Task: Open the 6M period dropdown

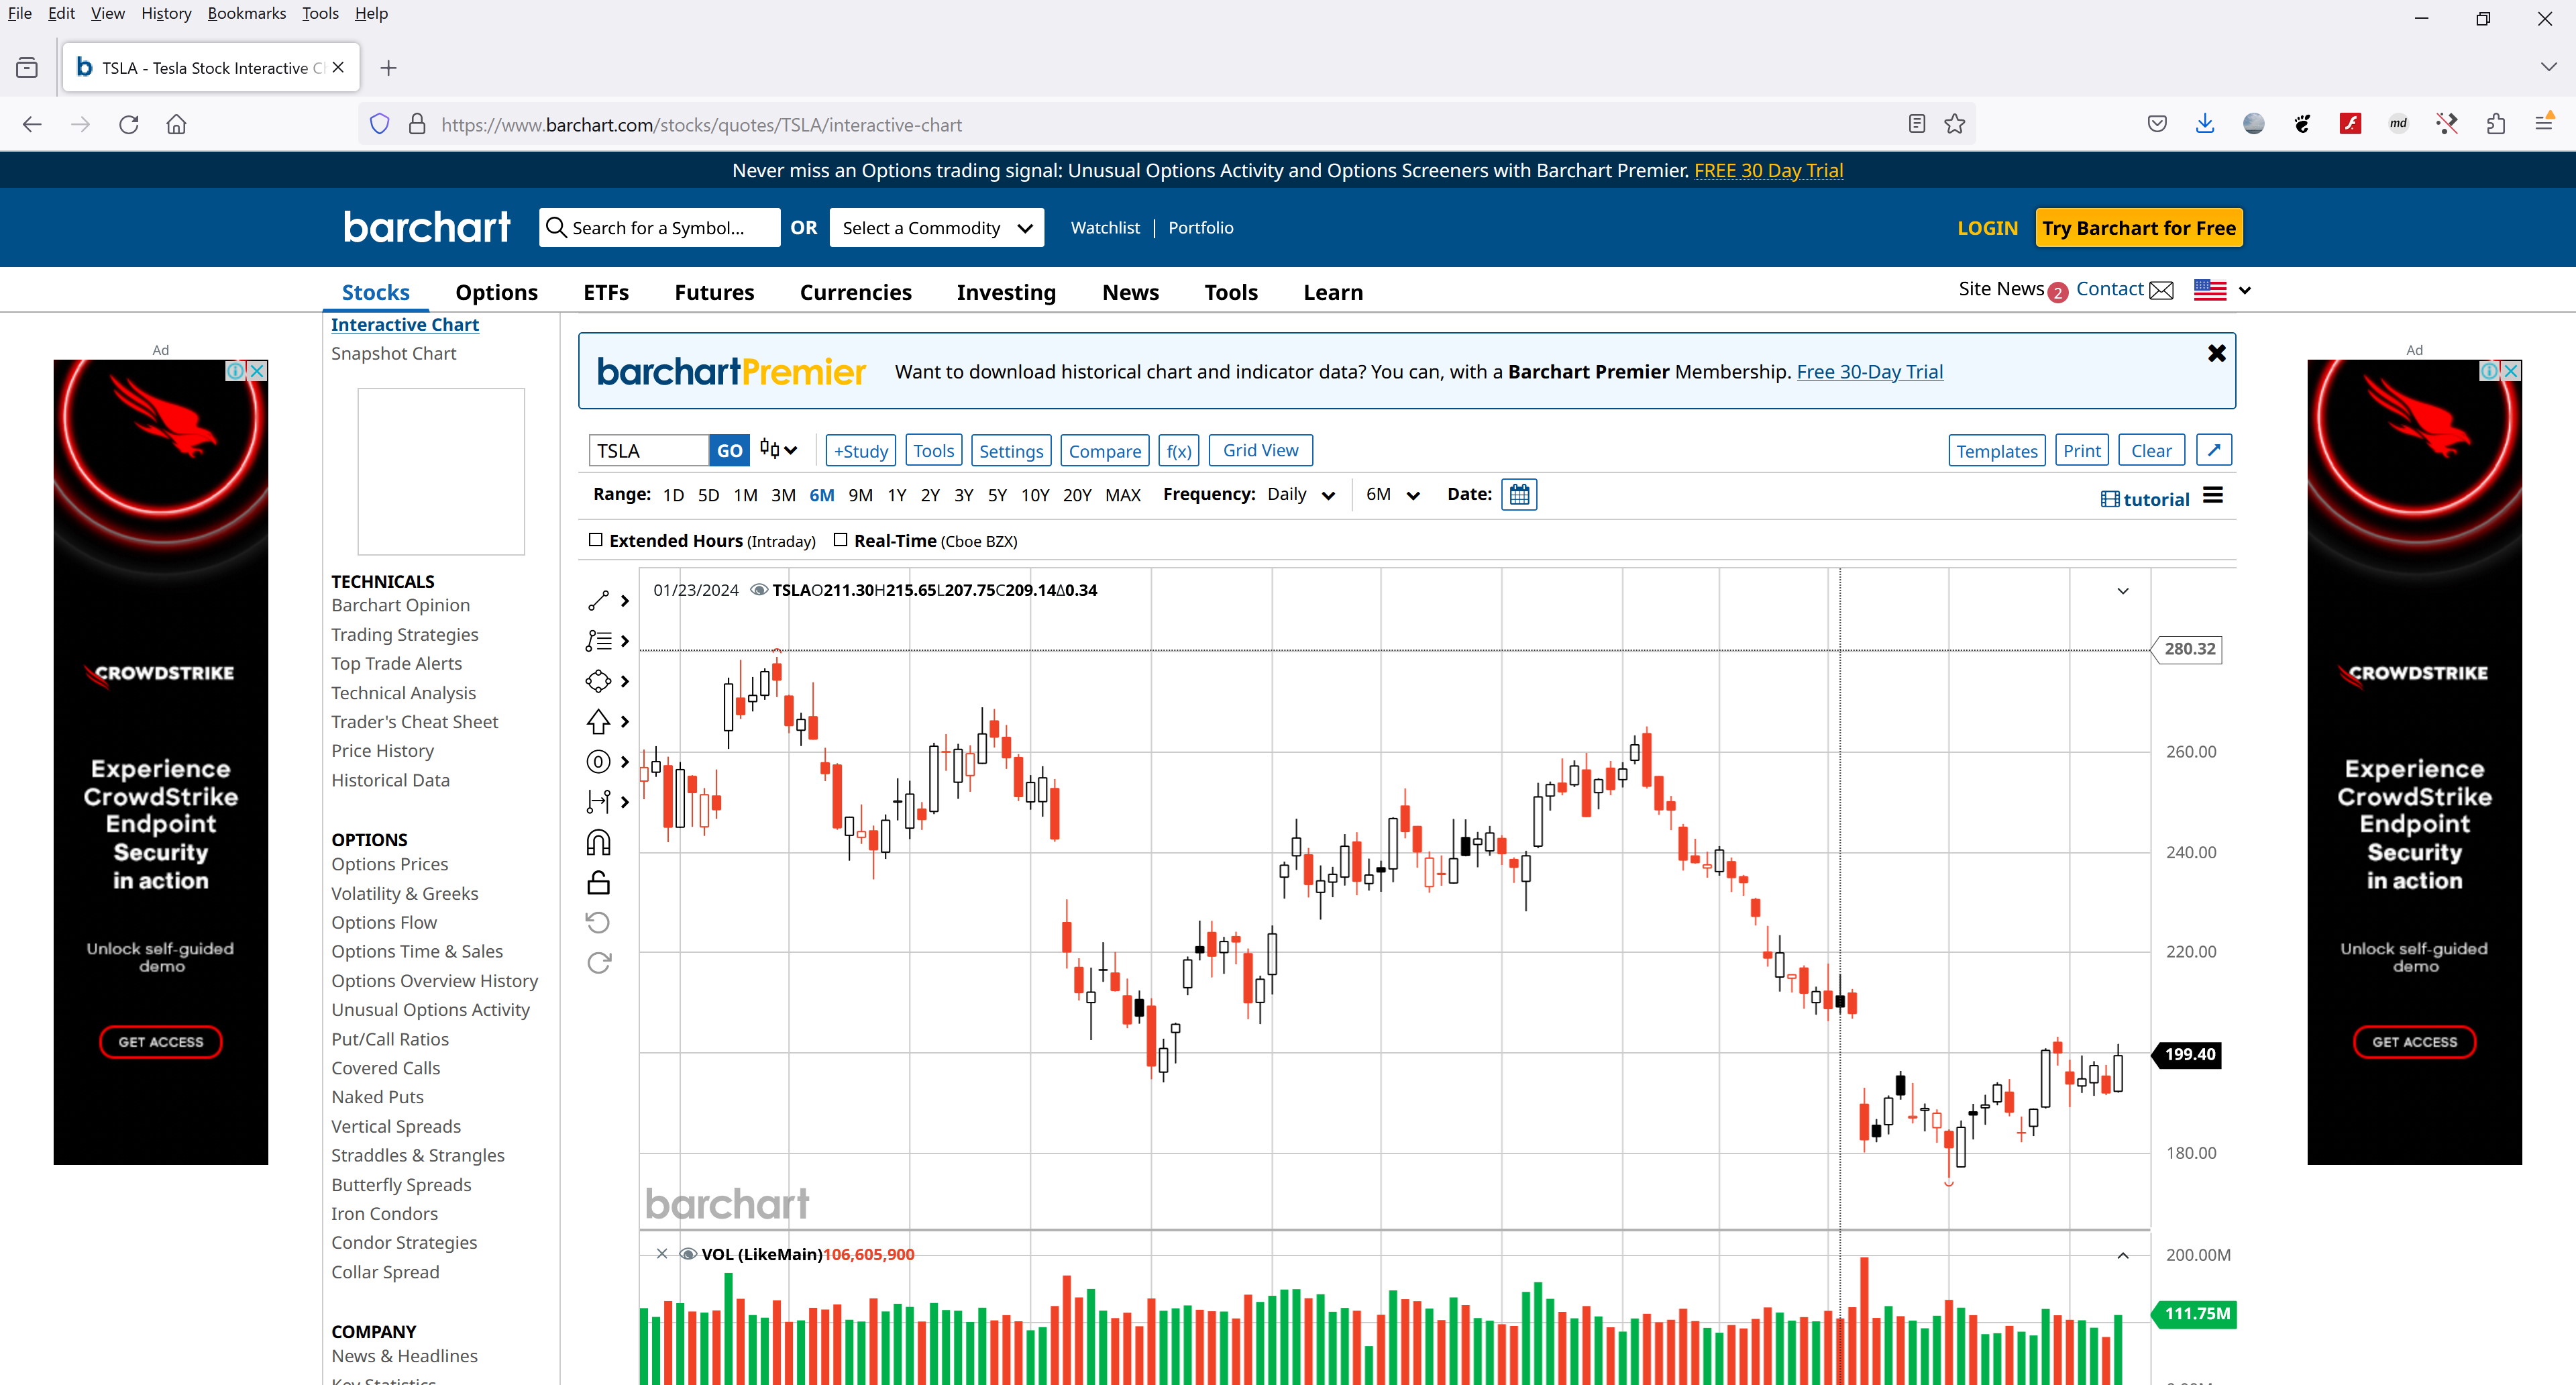Action: [x=1393, y=495]
